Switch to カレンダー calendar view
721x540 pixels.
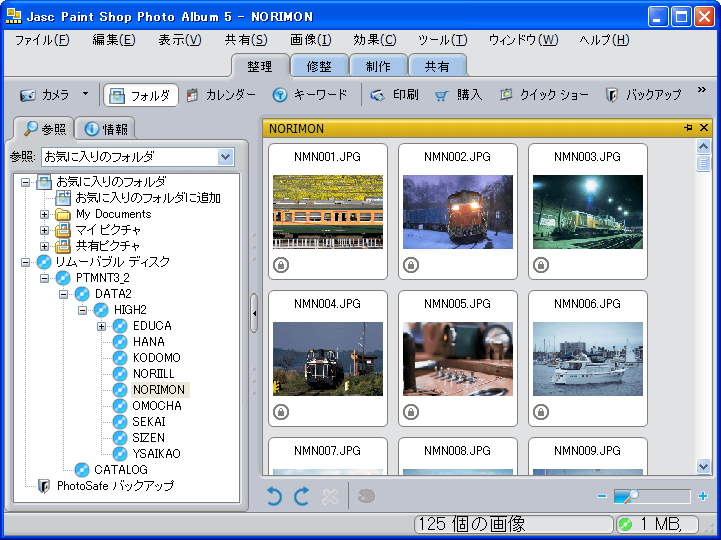point(221,95)
